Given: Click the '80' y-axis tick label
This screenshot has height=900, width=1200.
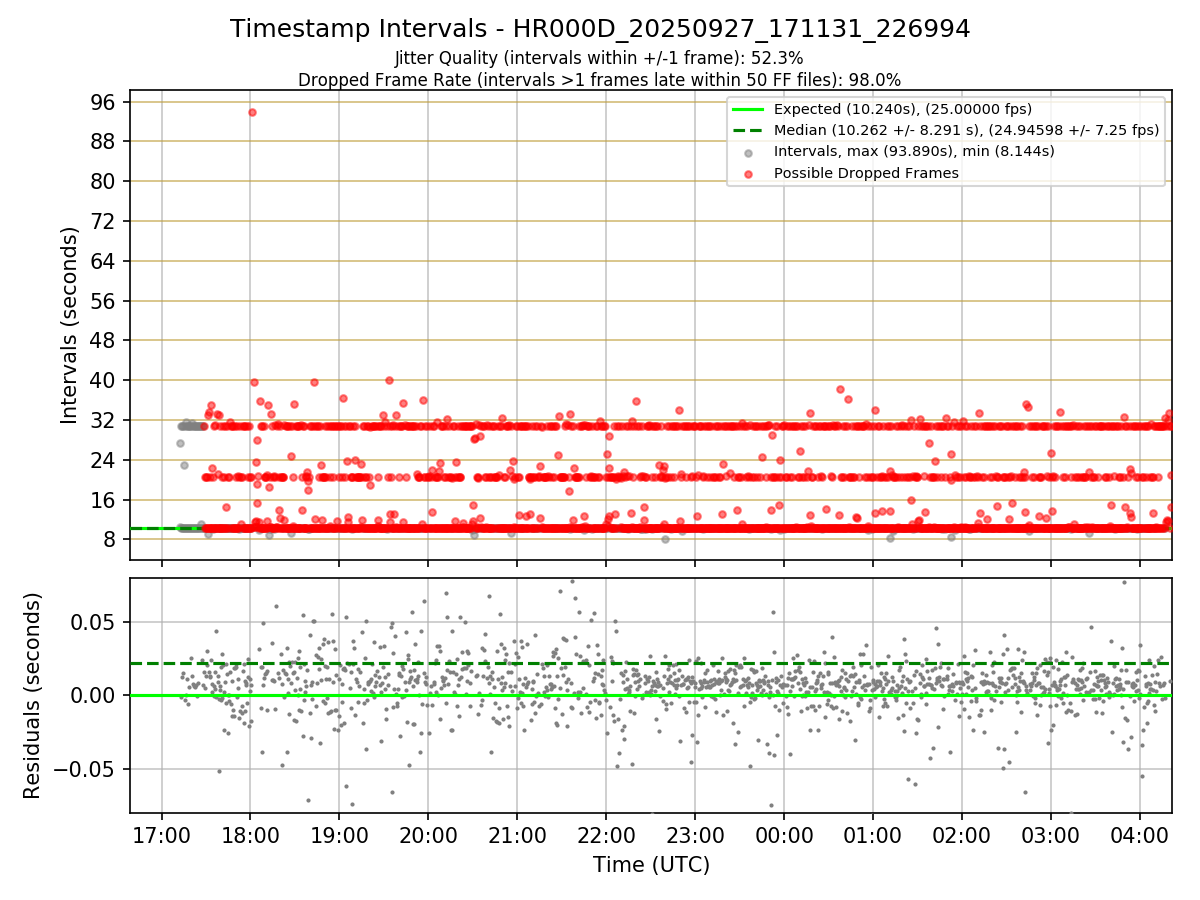Looking at the screenshot, I should tap(103, 181).
